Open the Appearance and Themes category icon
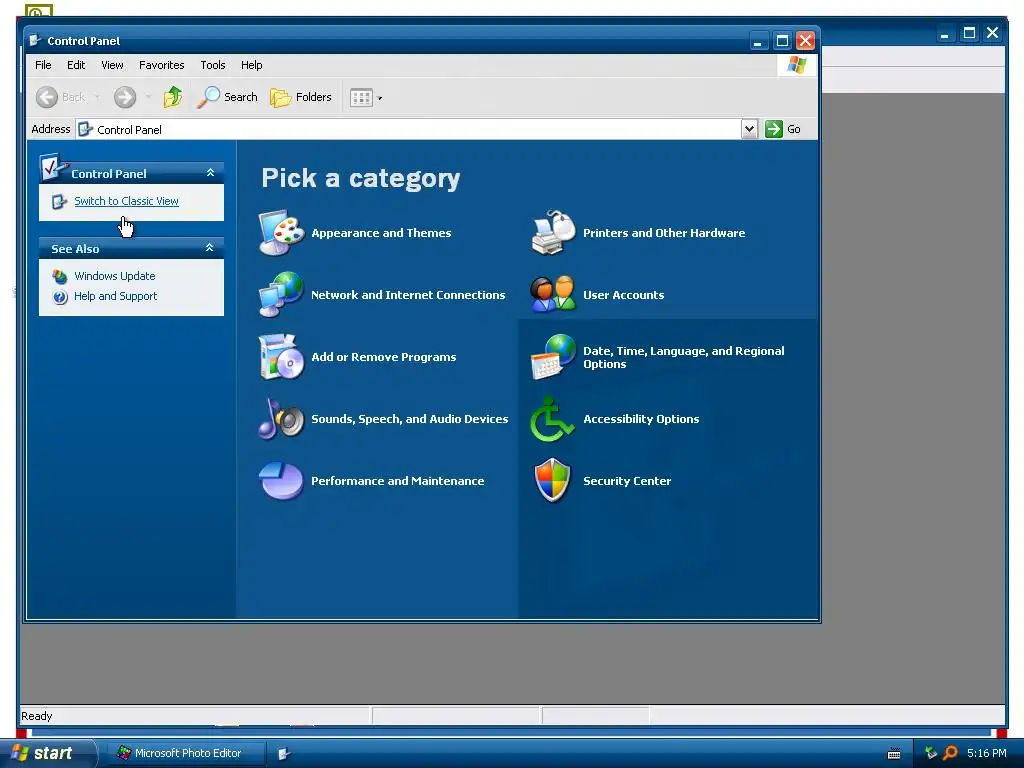 point(281,232)
